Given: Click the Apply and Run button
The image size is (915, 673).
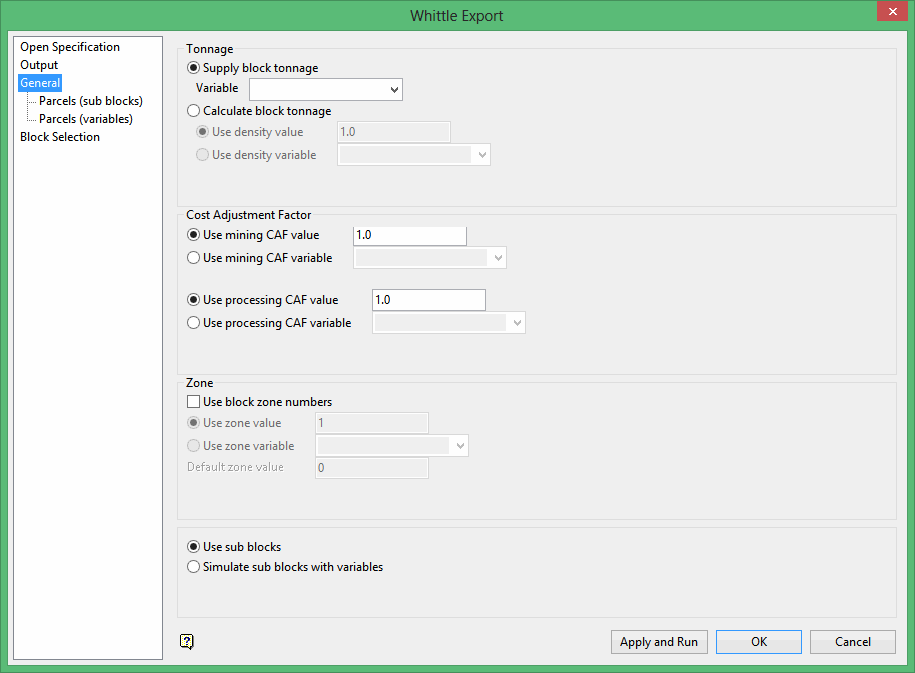Looking at the screenshot, I should [659, 641].
